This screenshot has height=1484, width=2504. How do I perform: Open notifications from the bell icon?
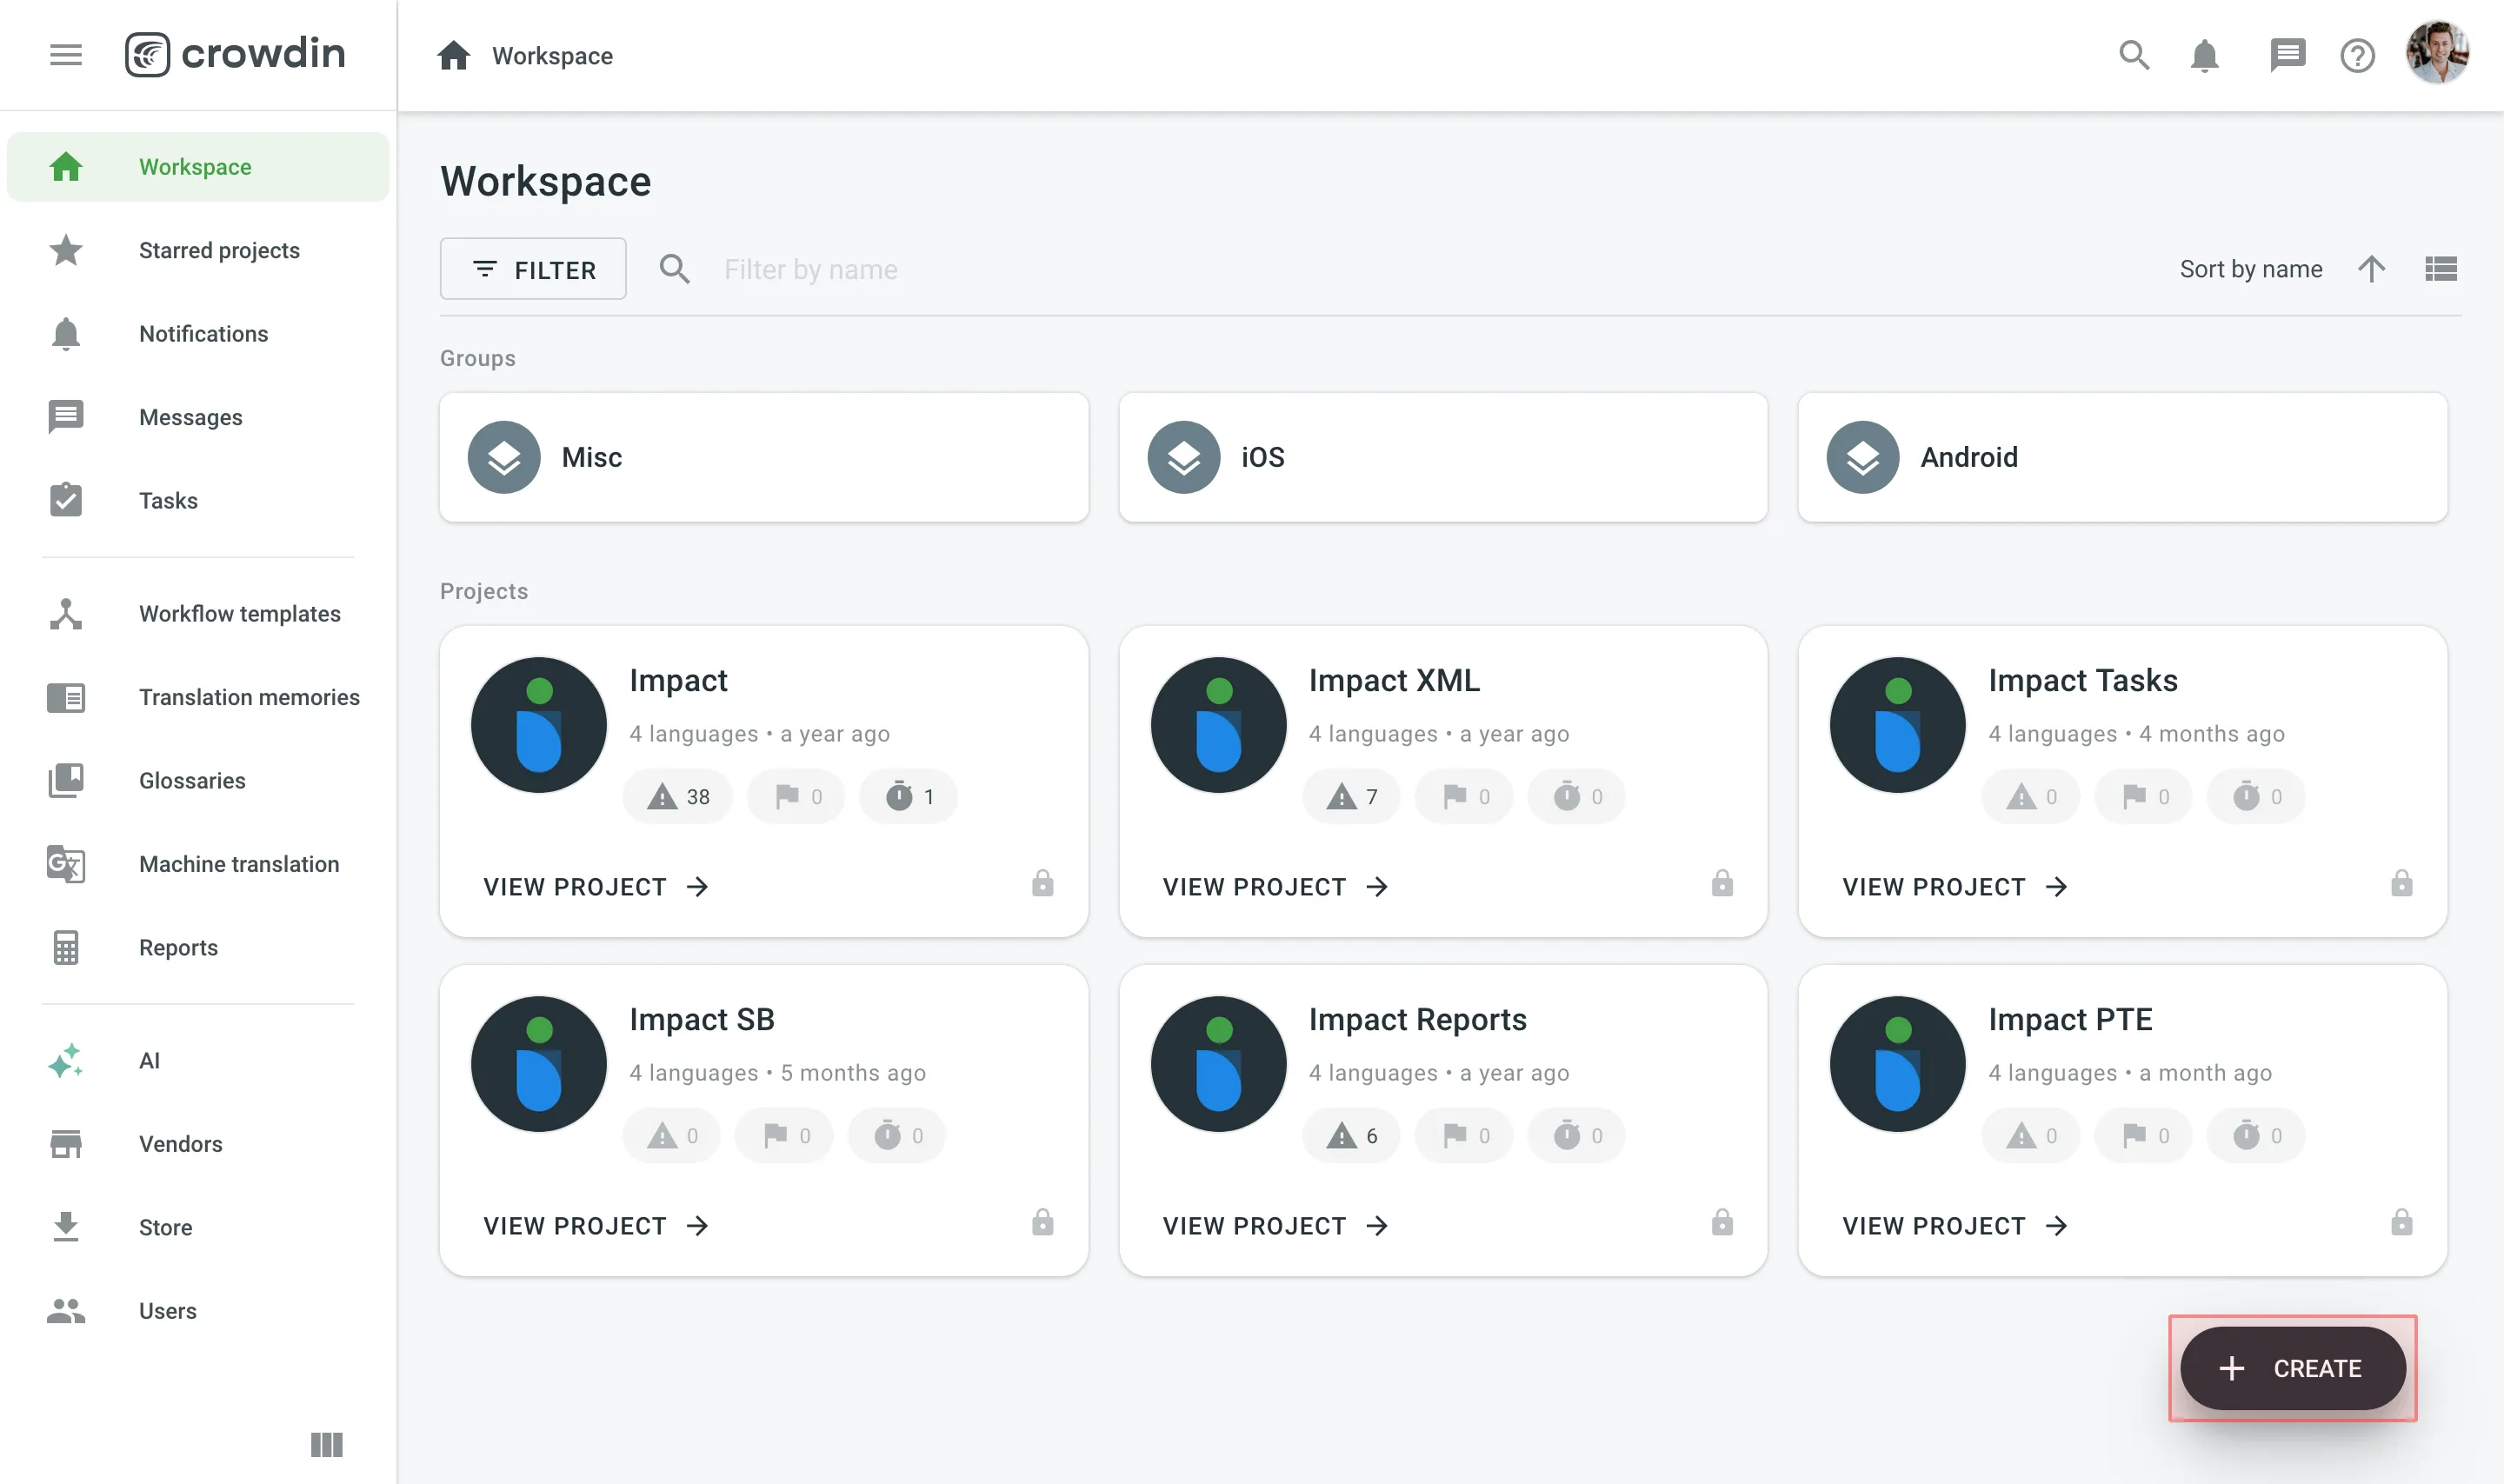point(2203,55)
